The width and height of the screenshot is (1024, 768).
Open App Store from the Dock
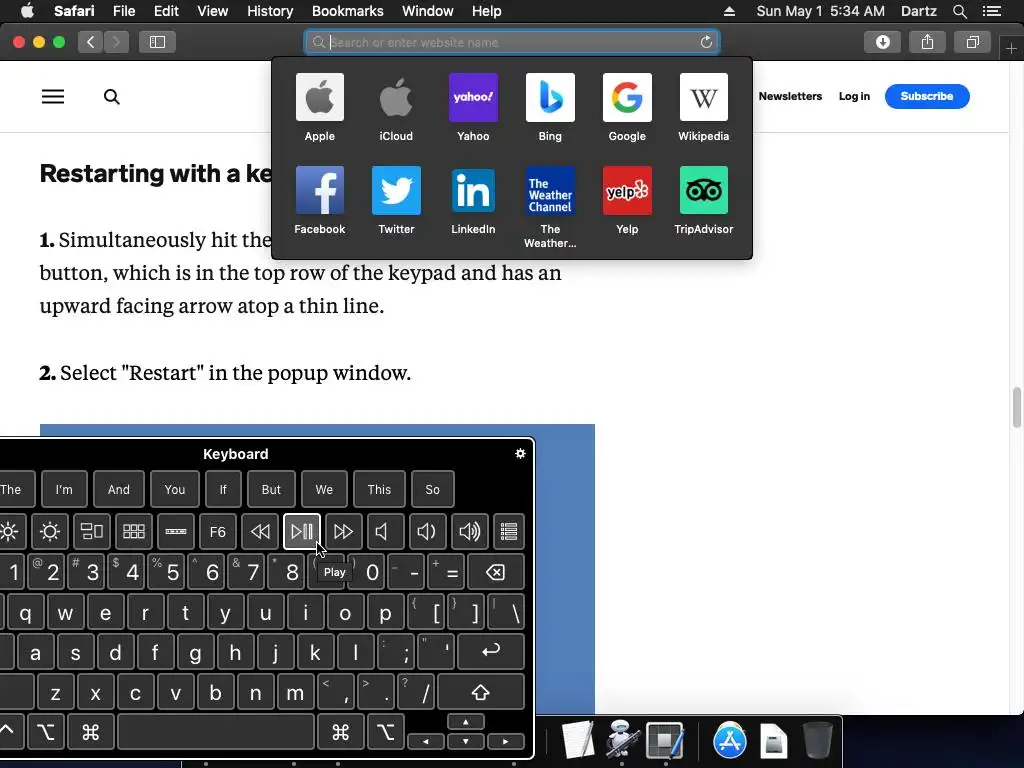point(729,741)
